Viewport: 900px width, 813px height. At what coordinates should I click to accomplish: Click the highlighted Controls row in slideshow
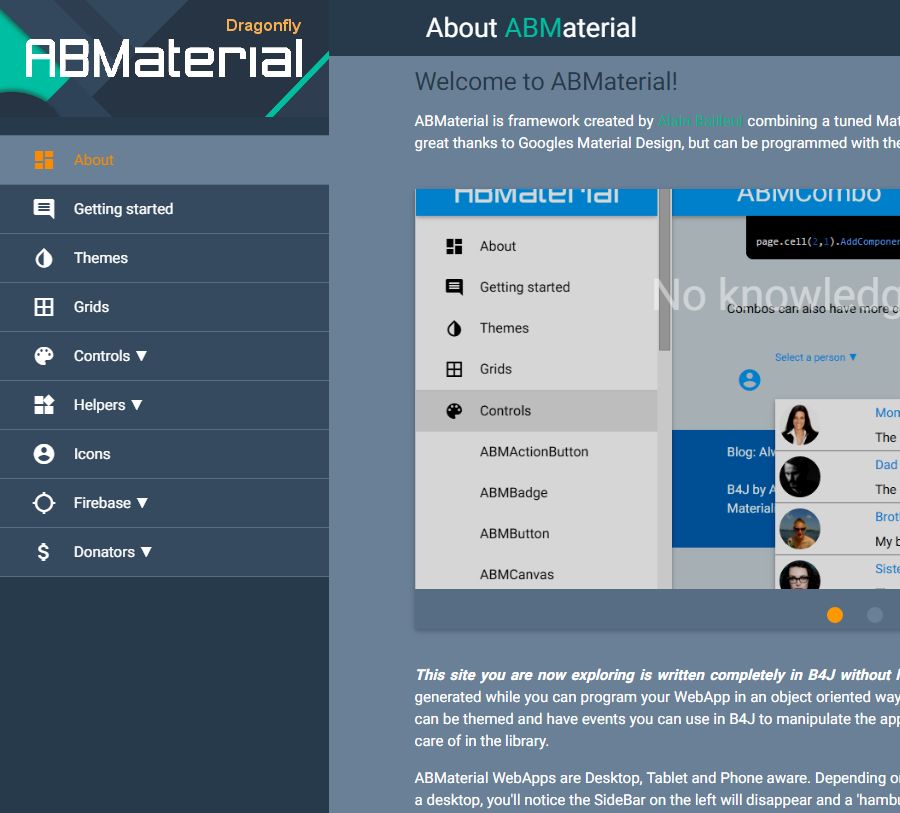(536, 411)
